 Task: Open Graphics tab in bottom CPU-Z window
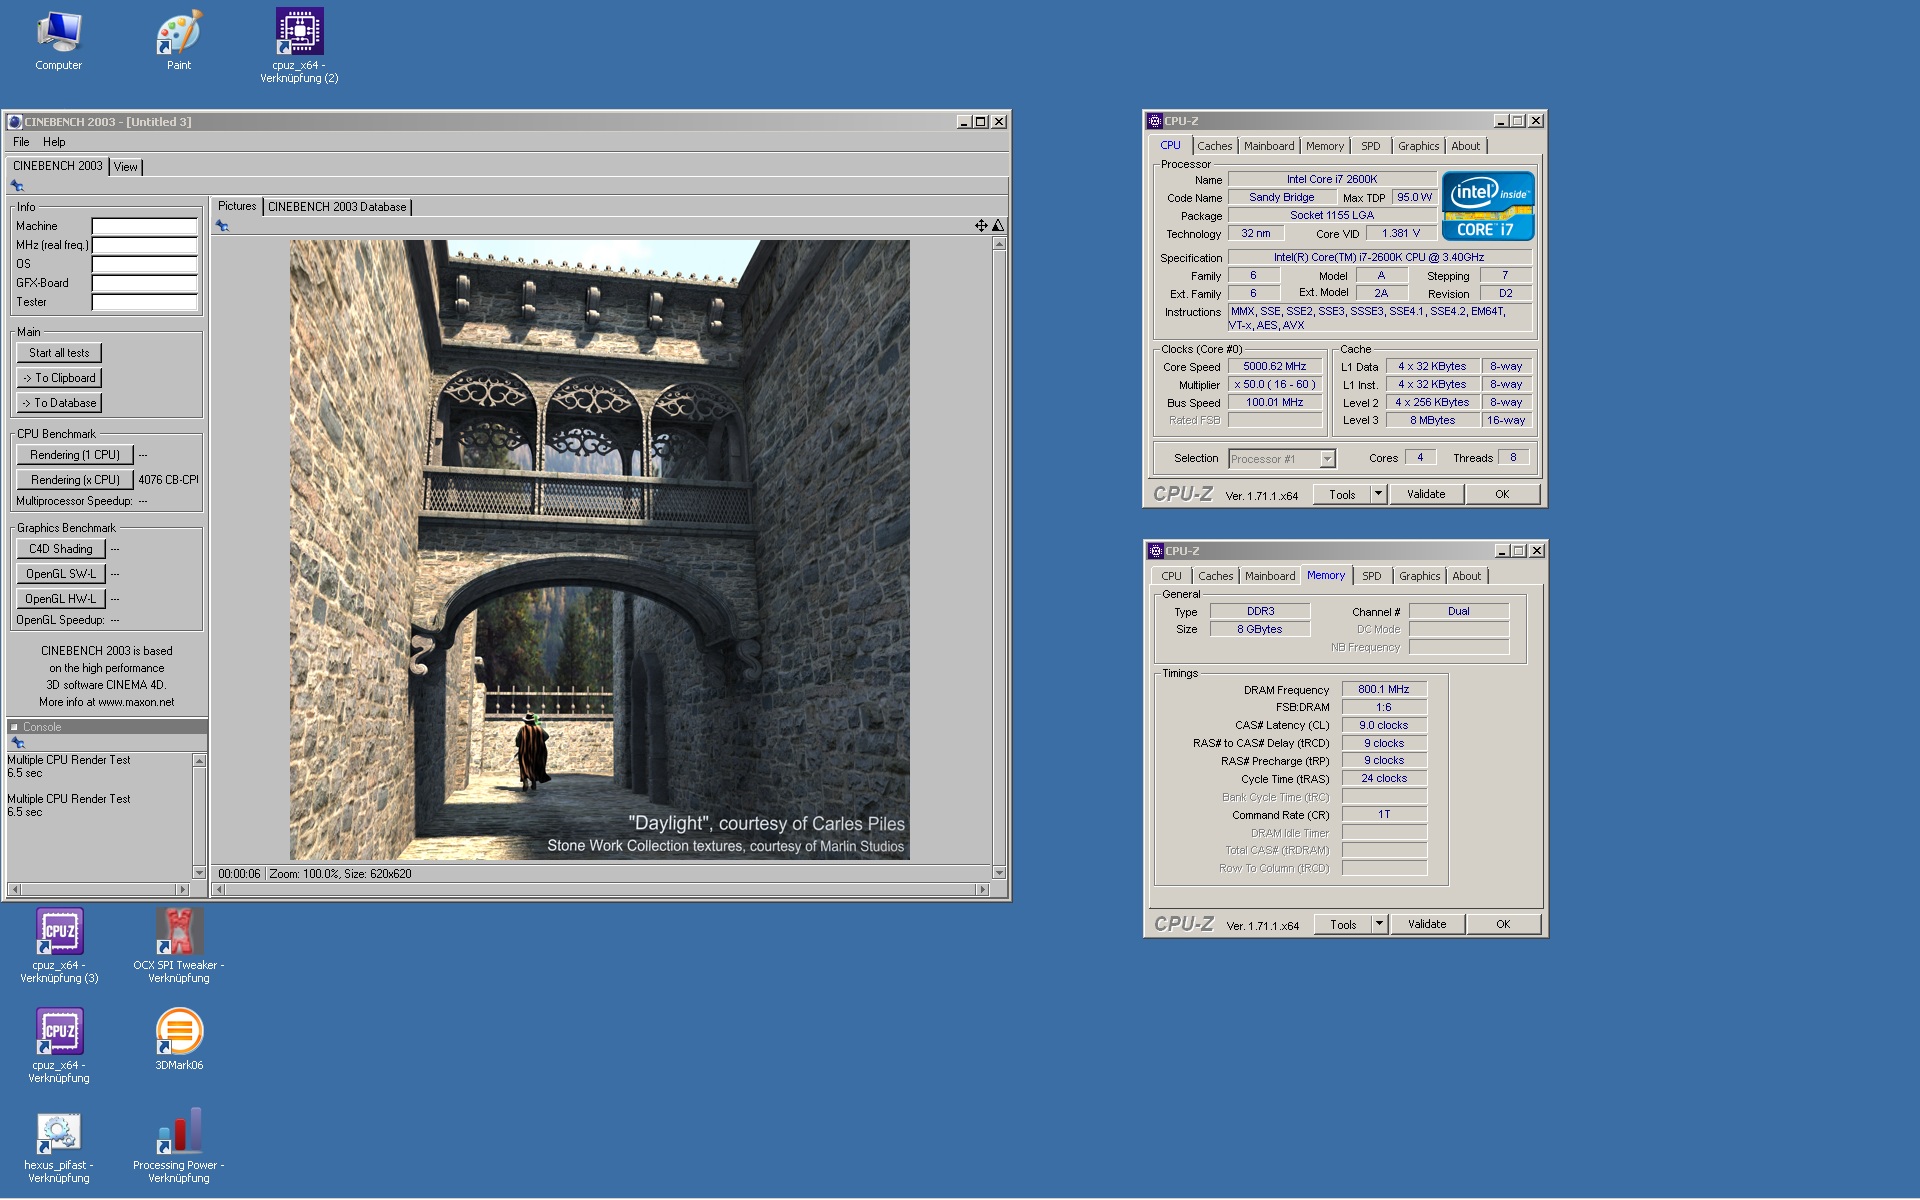click(x=1419, y=576)
